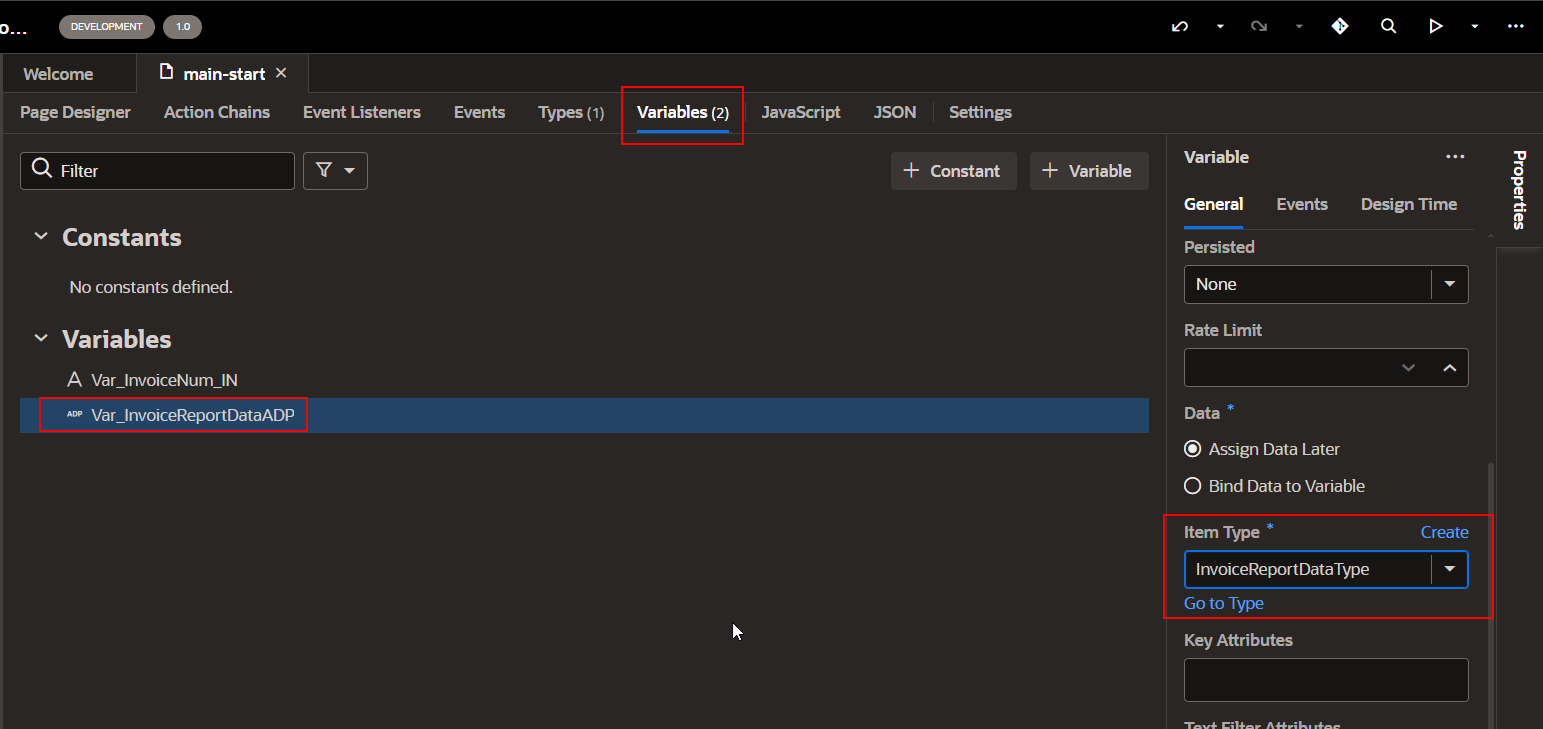The height and width of the screenshot is (729, 1543).
Task: Switch to the Events properties tab
Action: coord(1302,204)
